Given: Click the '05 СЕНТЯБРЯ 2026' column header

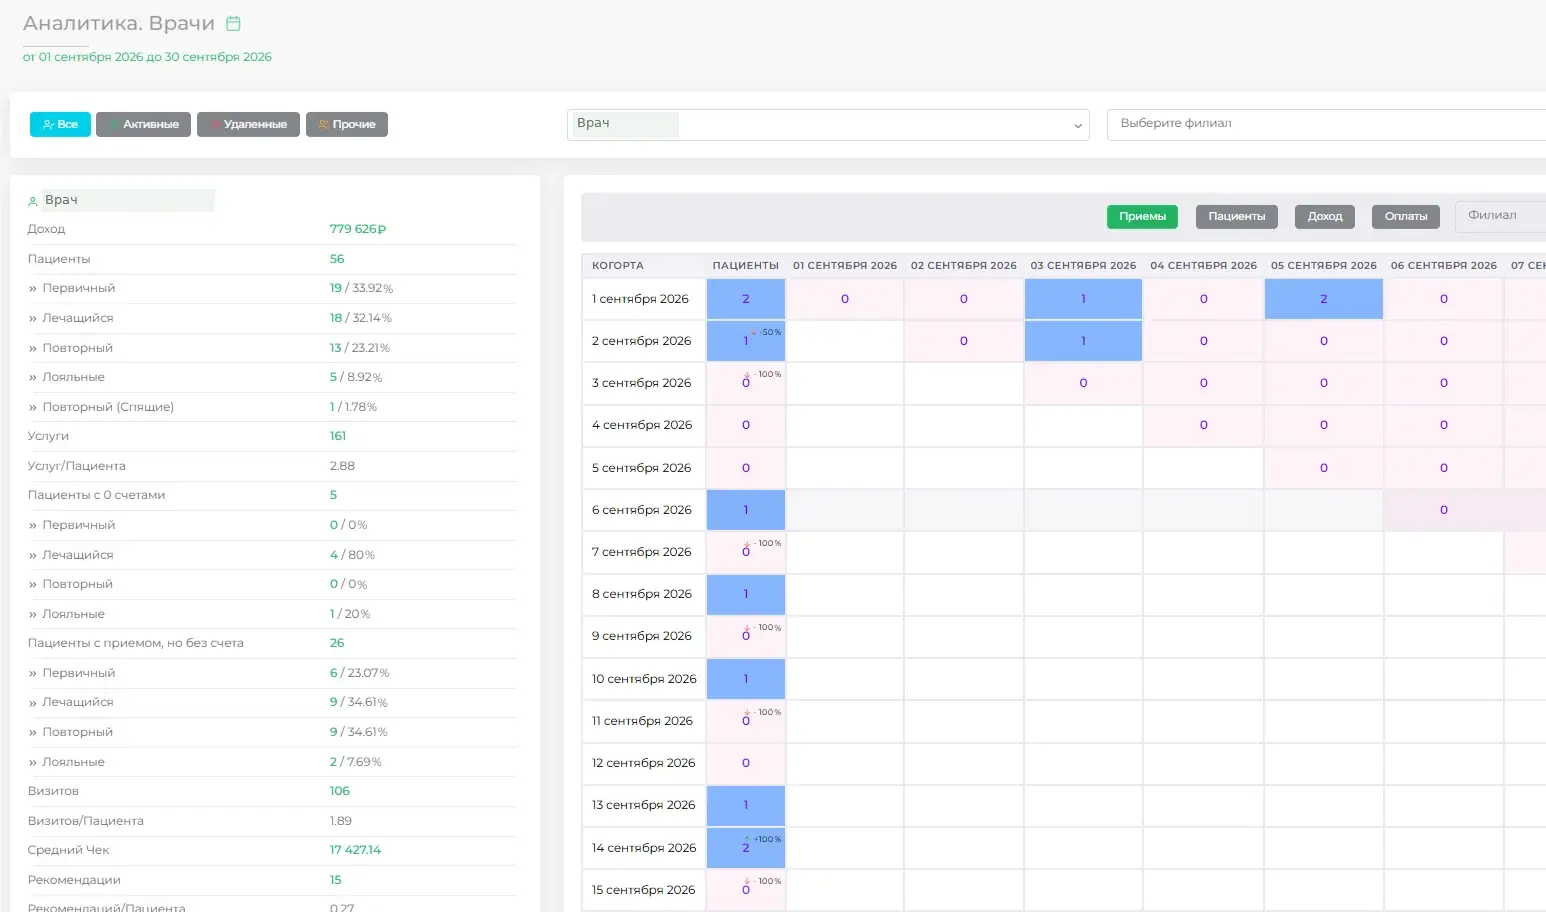Looking at the screenshot, I should pyautogui.click(x=1323, y=266).
